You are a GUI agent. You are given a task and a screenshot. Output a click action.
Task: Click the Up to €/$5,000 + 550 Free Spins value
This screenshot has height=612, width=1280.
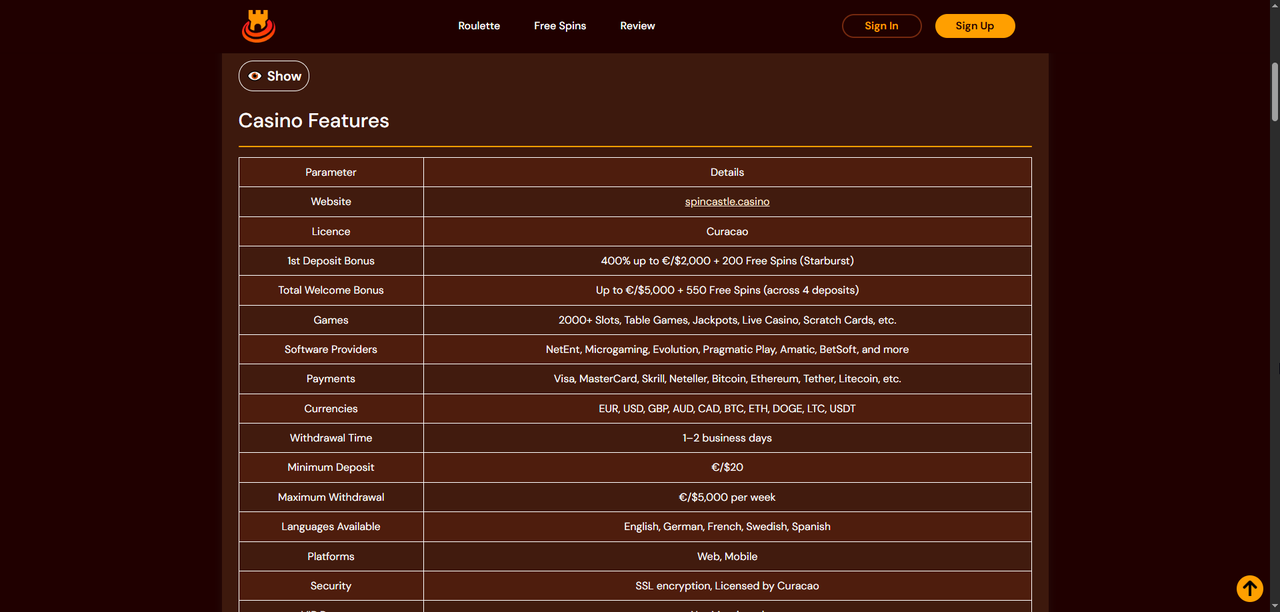coord(727,290)
